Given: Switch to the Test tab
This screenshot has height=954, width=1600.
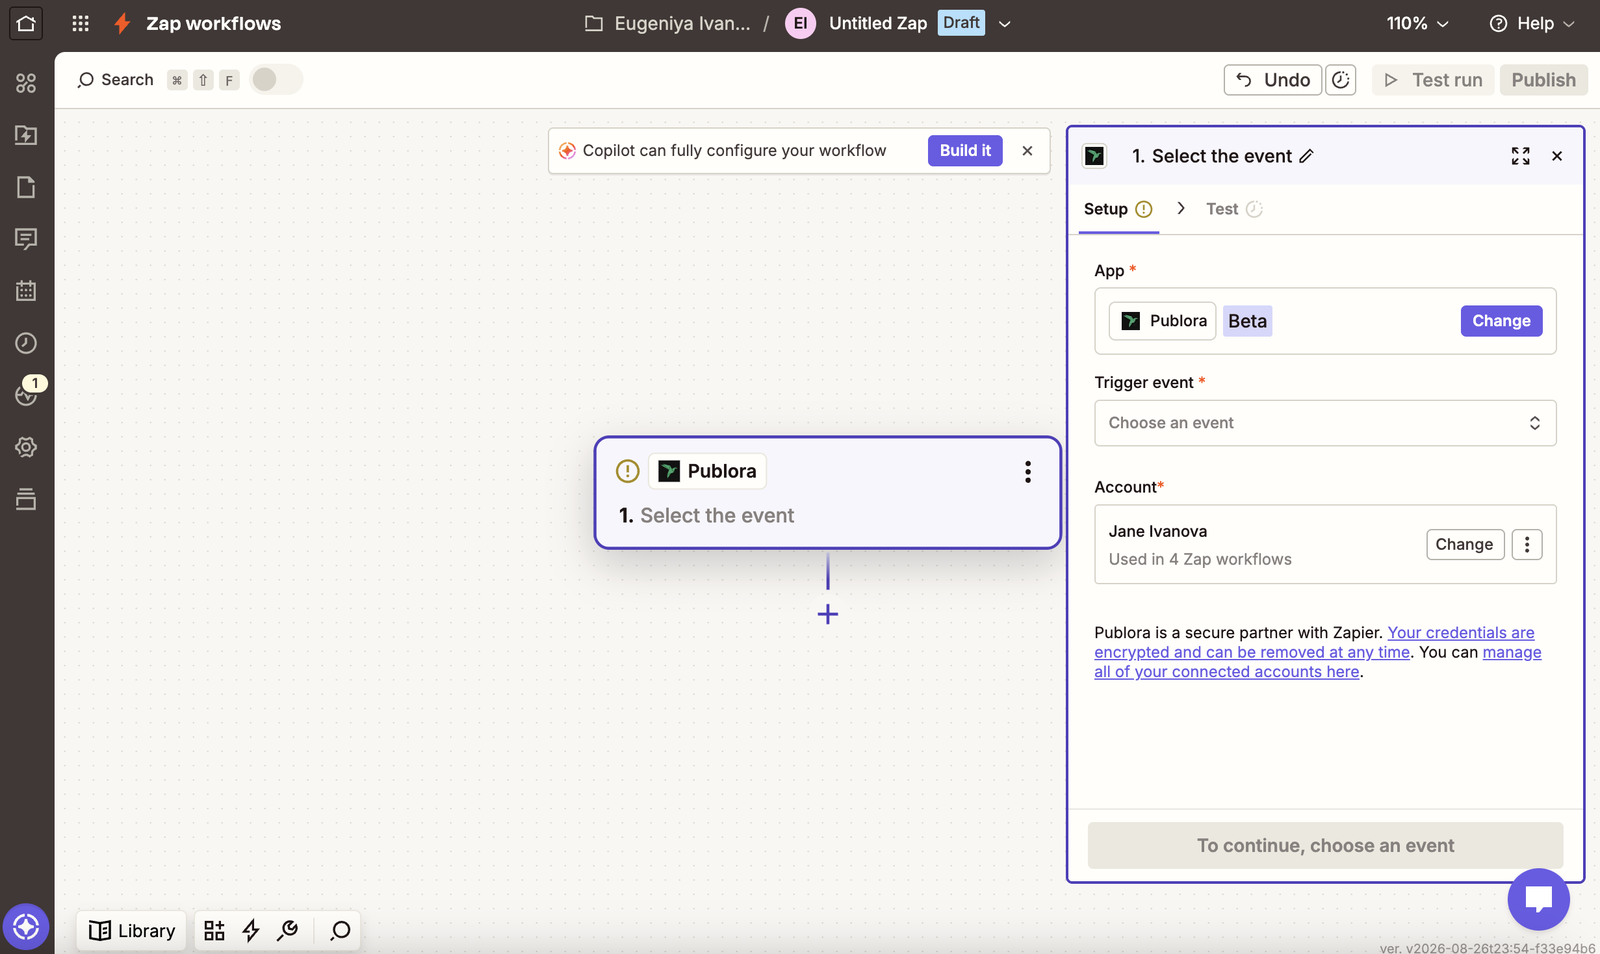Looking at the screenshot, I should (1234, 209).
